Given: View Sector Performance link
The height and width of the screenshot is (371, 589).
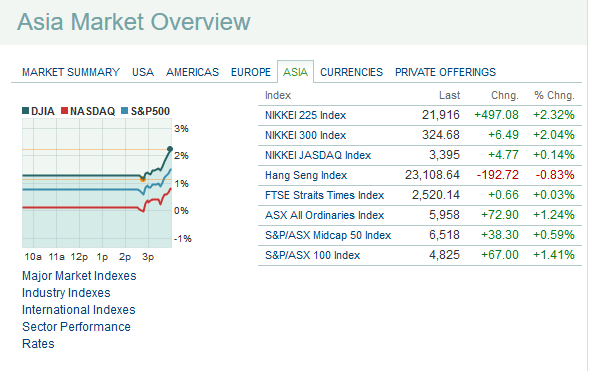Looking at the screenshot, I should pyautogui.click(x=76, y=327).
